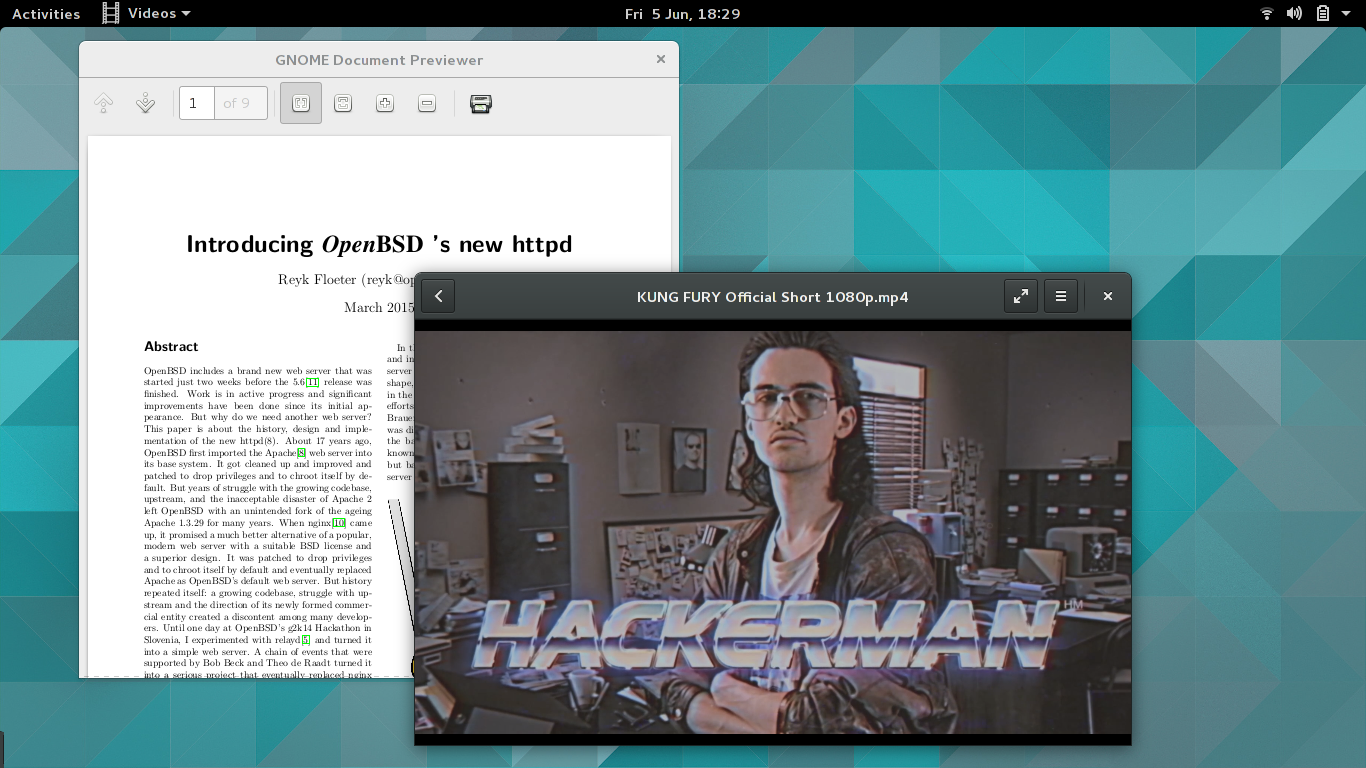Screen dimensions: 1366x768
Task: Toggle fullscreen mode for the video
Action: [x=1020, y=296]
